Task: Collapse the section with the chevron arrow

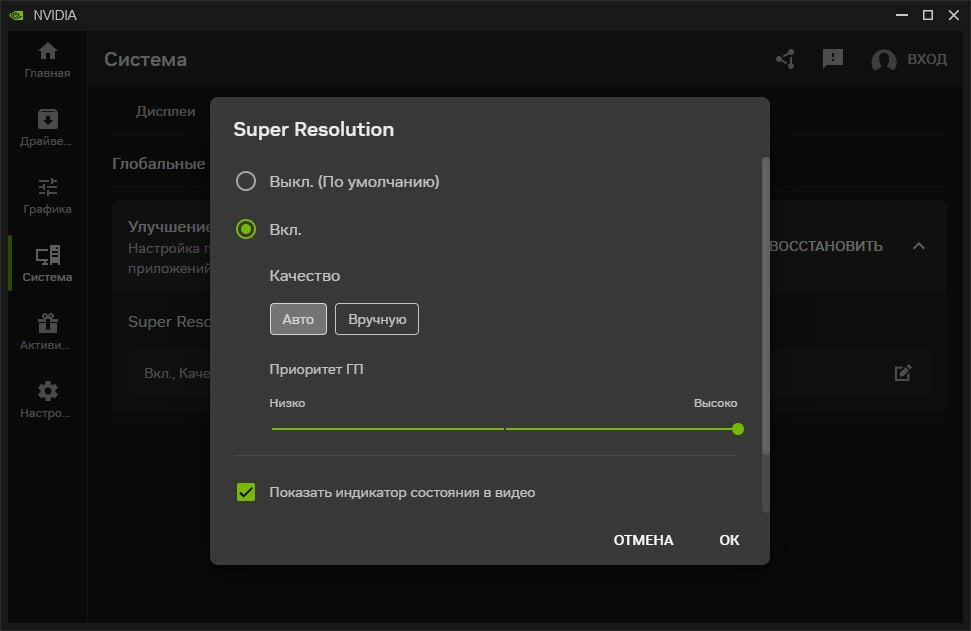Action: click(918, 246)
